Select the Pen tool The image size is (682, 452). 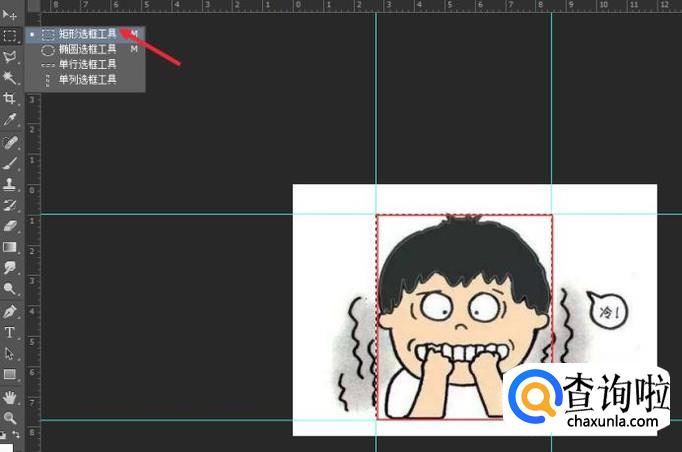(10, 311)
